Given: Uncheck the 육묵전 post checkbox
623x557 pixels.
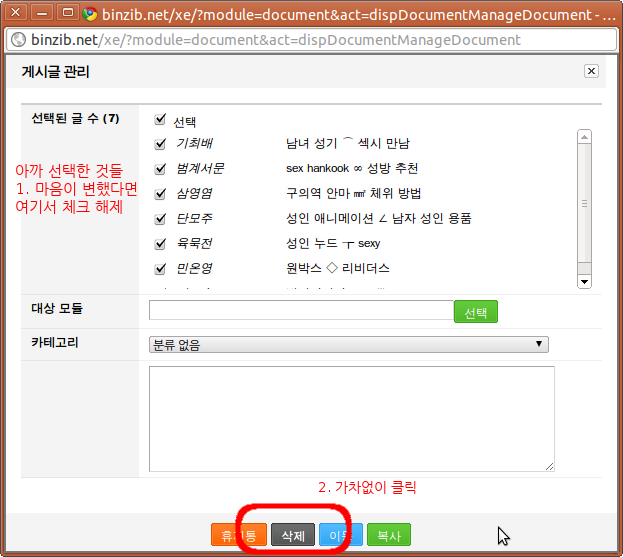Looking at the screenshot, I should 160,244.
